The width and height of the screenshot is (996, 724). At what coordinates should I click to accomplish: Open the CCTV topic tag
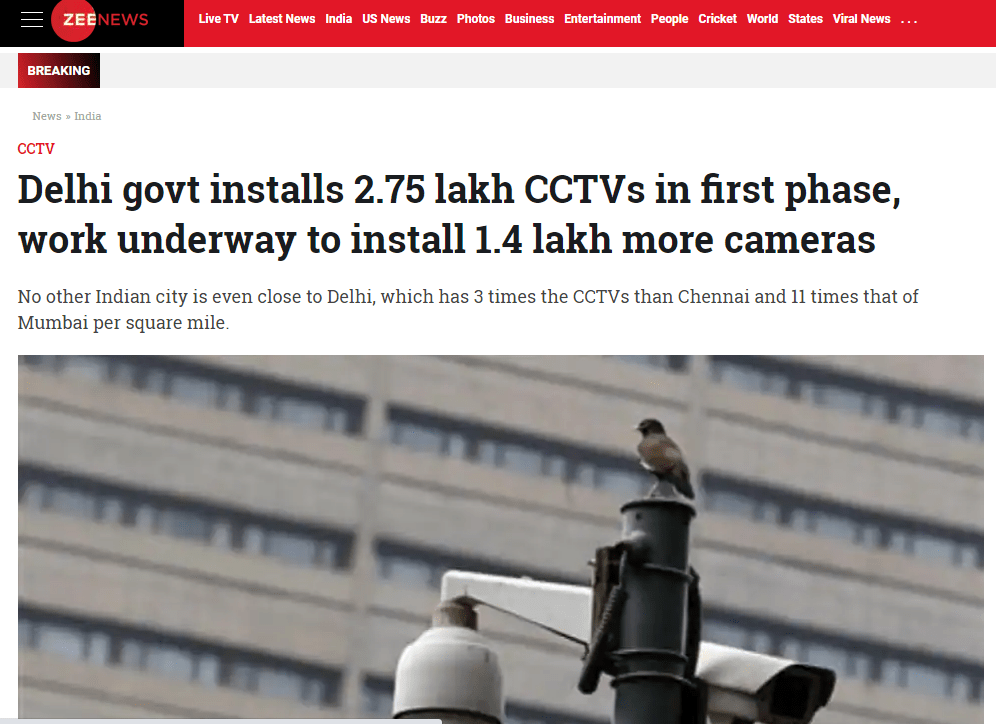click(36, 149)
